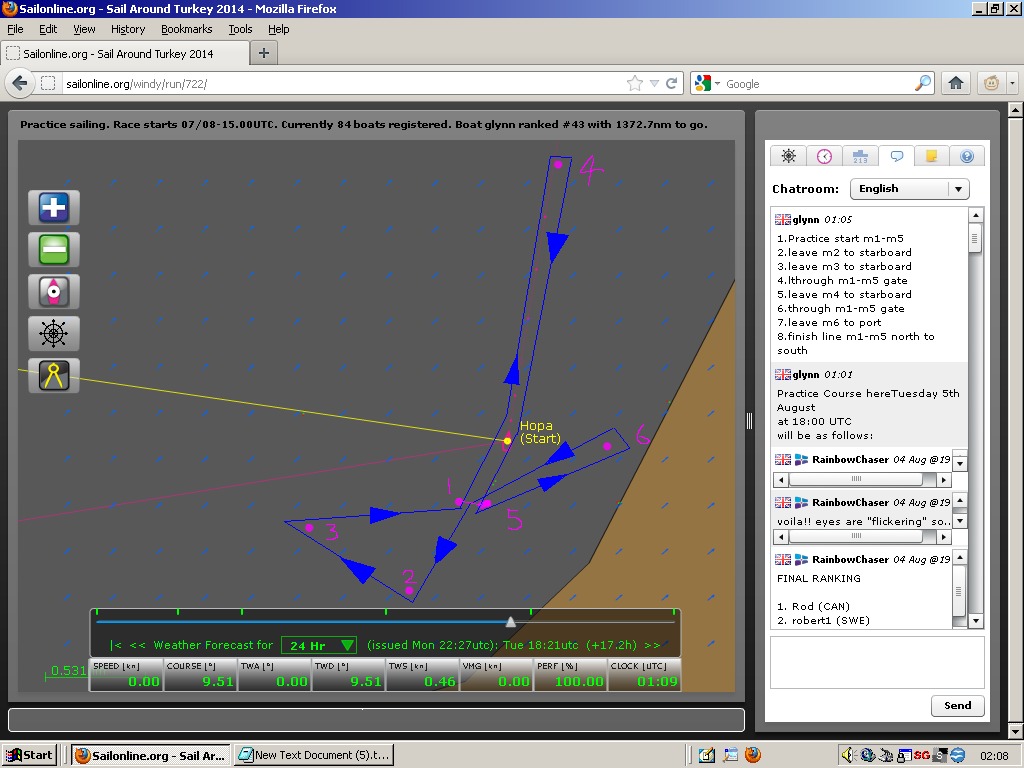Open the 24 Hr weather forecast dropdown
Viewport: 1024px width, 768px height.
319,645
